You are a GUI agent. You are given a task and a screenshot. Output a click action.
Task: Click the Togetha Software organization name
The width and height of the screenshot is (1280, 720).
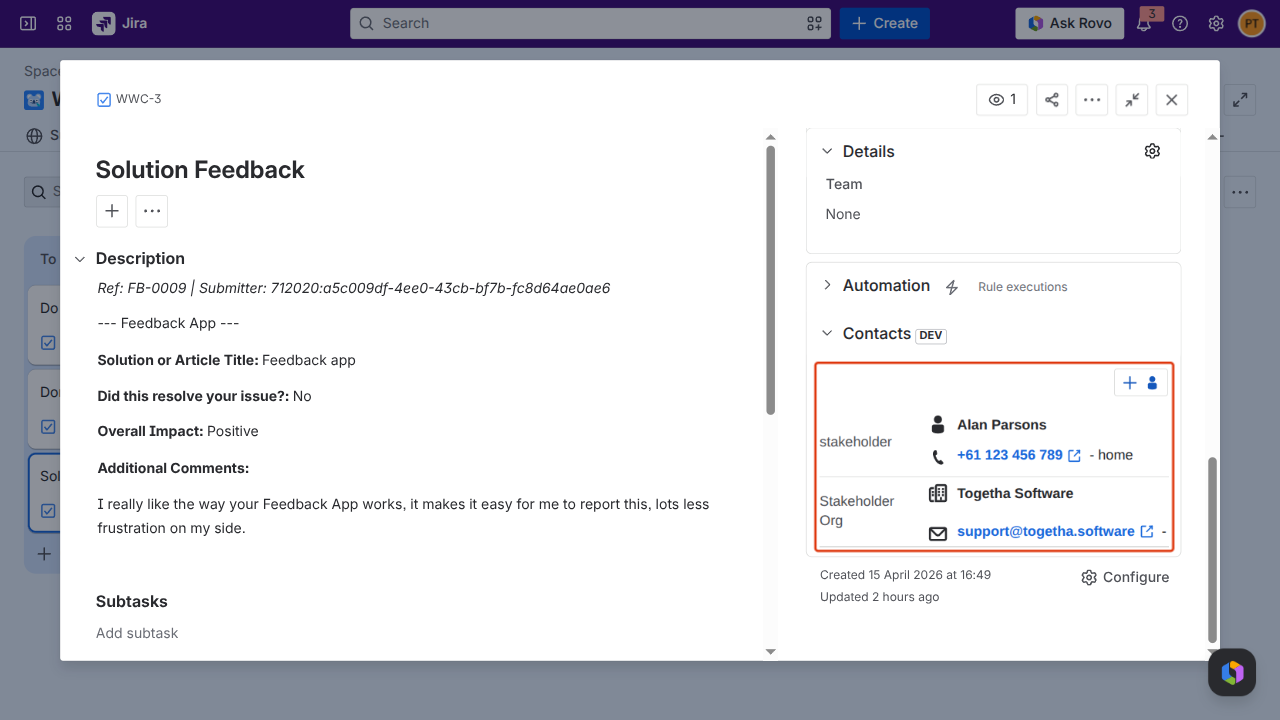pos(1015,494)
